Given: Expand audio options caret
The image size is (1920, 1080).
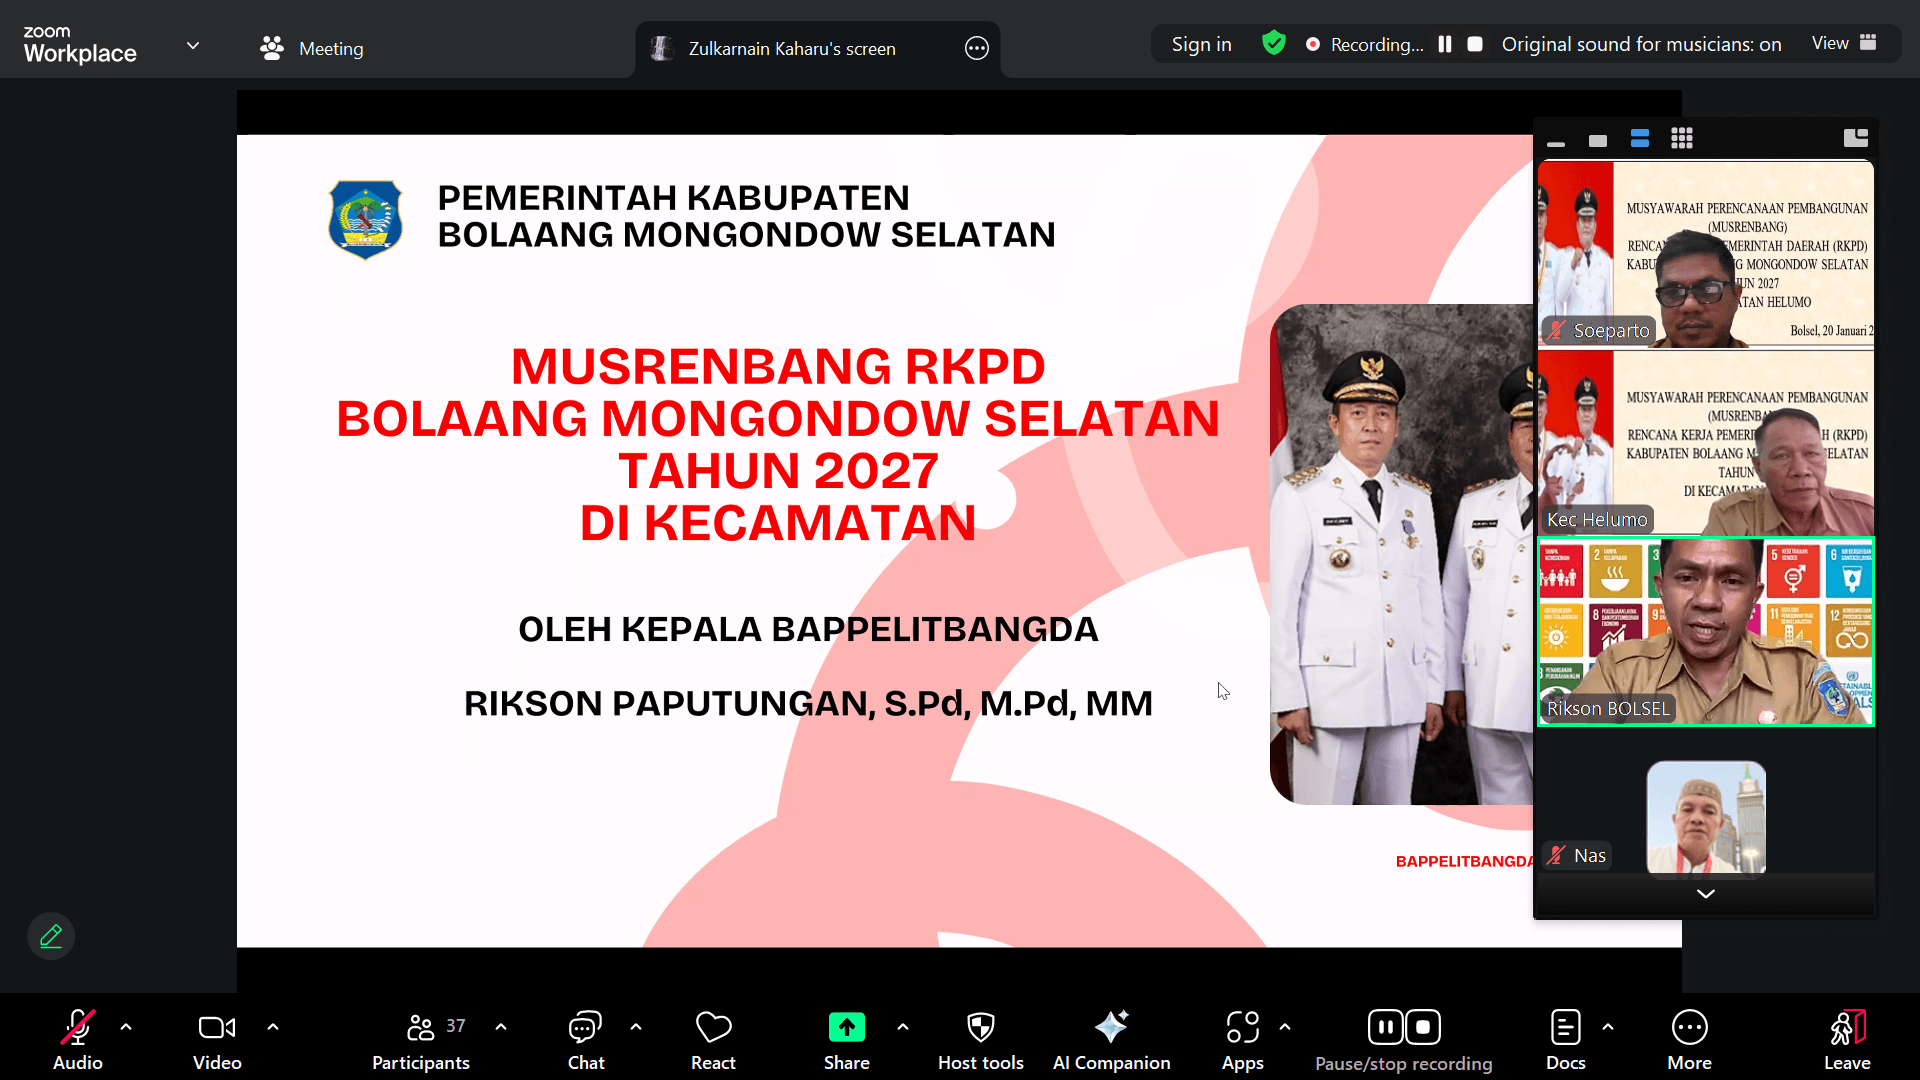Looking at the screenshot, I should 126,1026.
